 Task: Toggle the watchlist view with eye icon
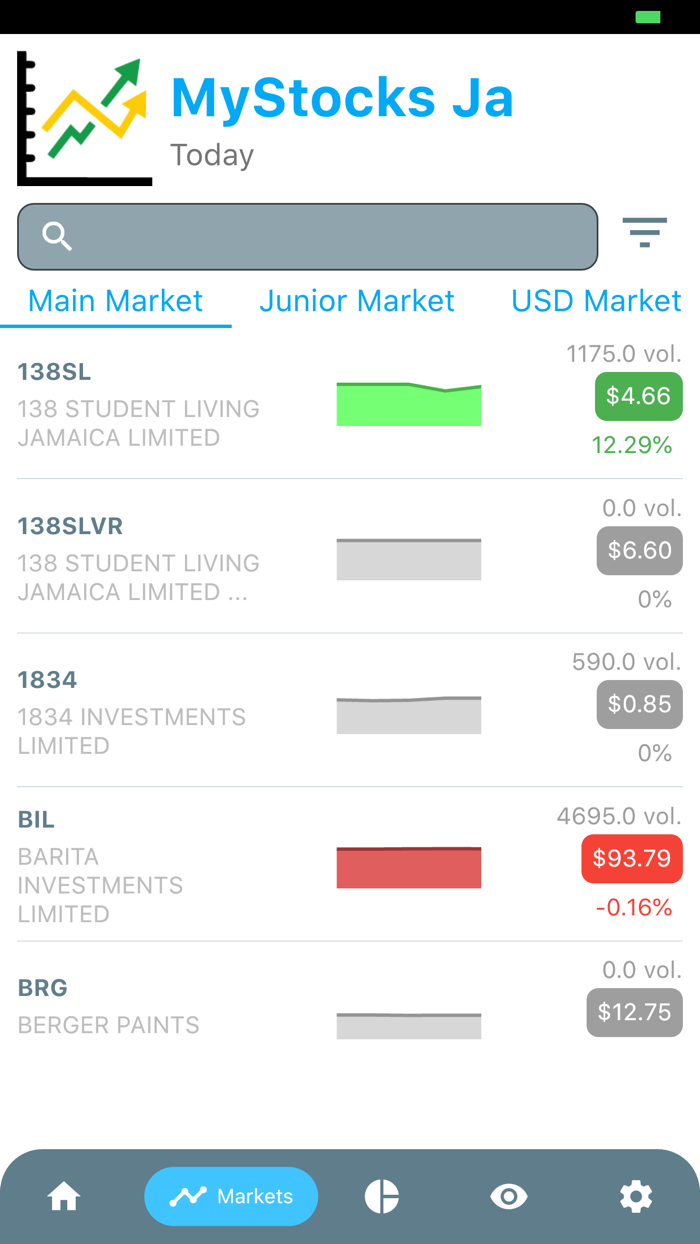[x=509, y=1196]
